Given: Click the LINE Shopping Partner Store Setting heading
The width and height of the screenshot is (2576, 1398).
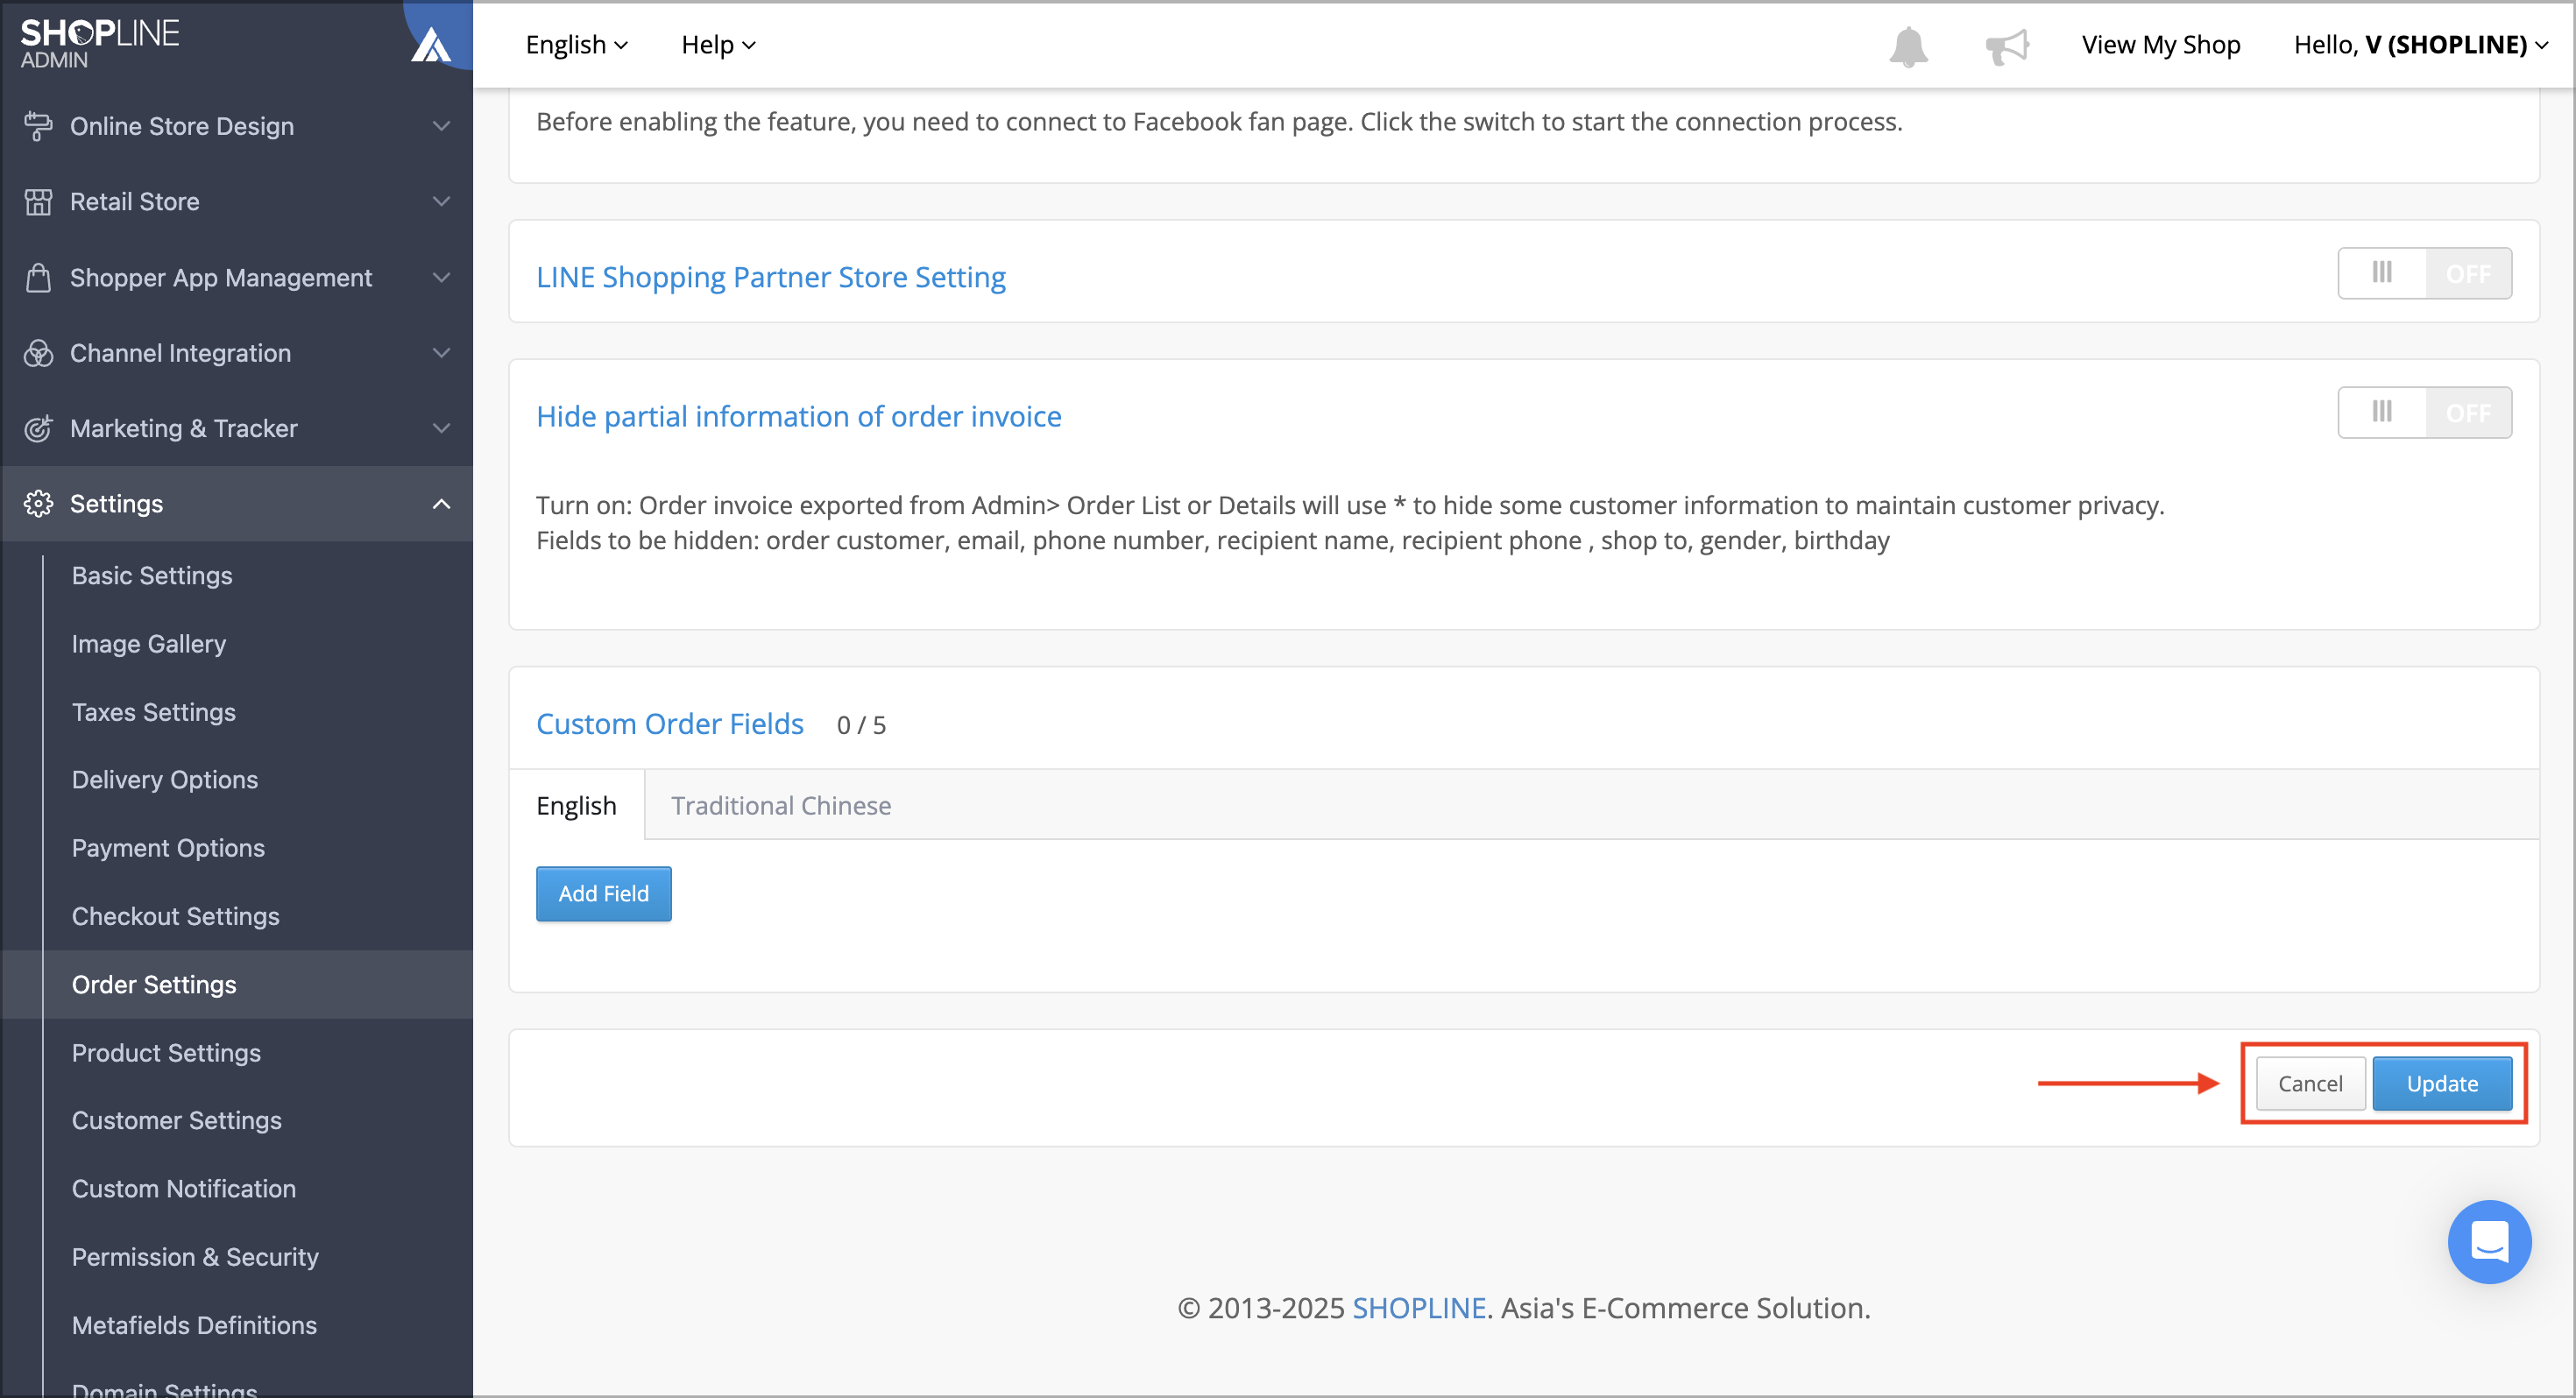Looking at the screenshot, I should click(x=770, y=276).
